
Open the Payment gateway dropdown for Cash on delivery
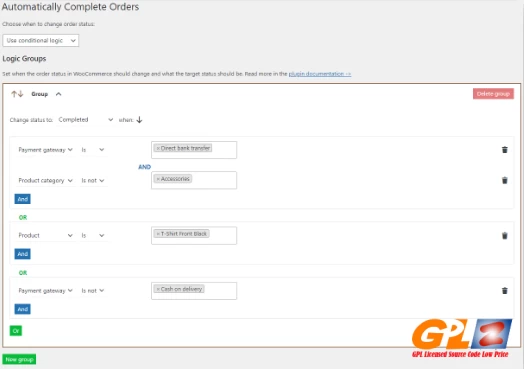point(45,291)
